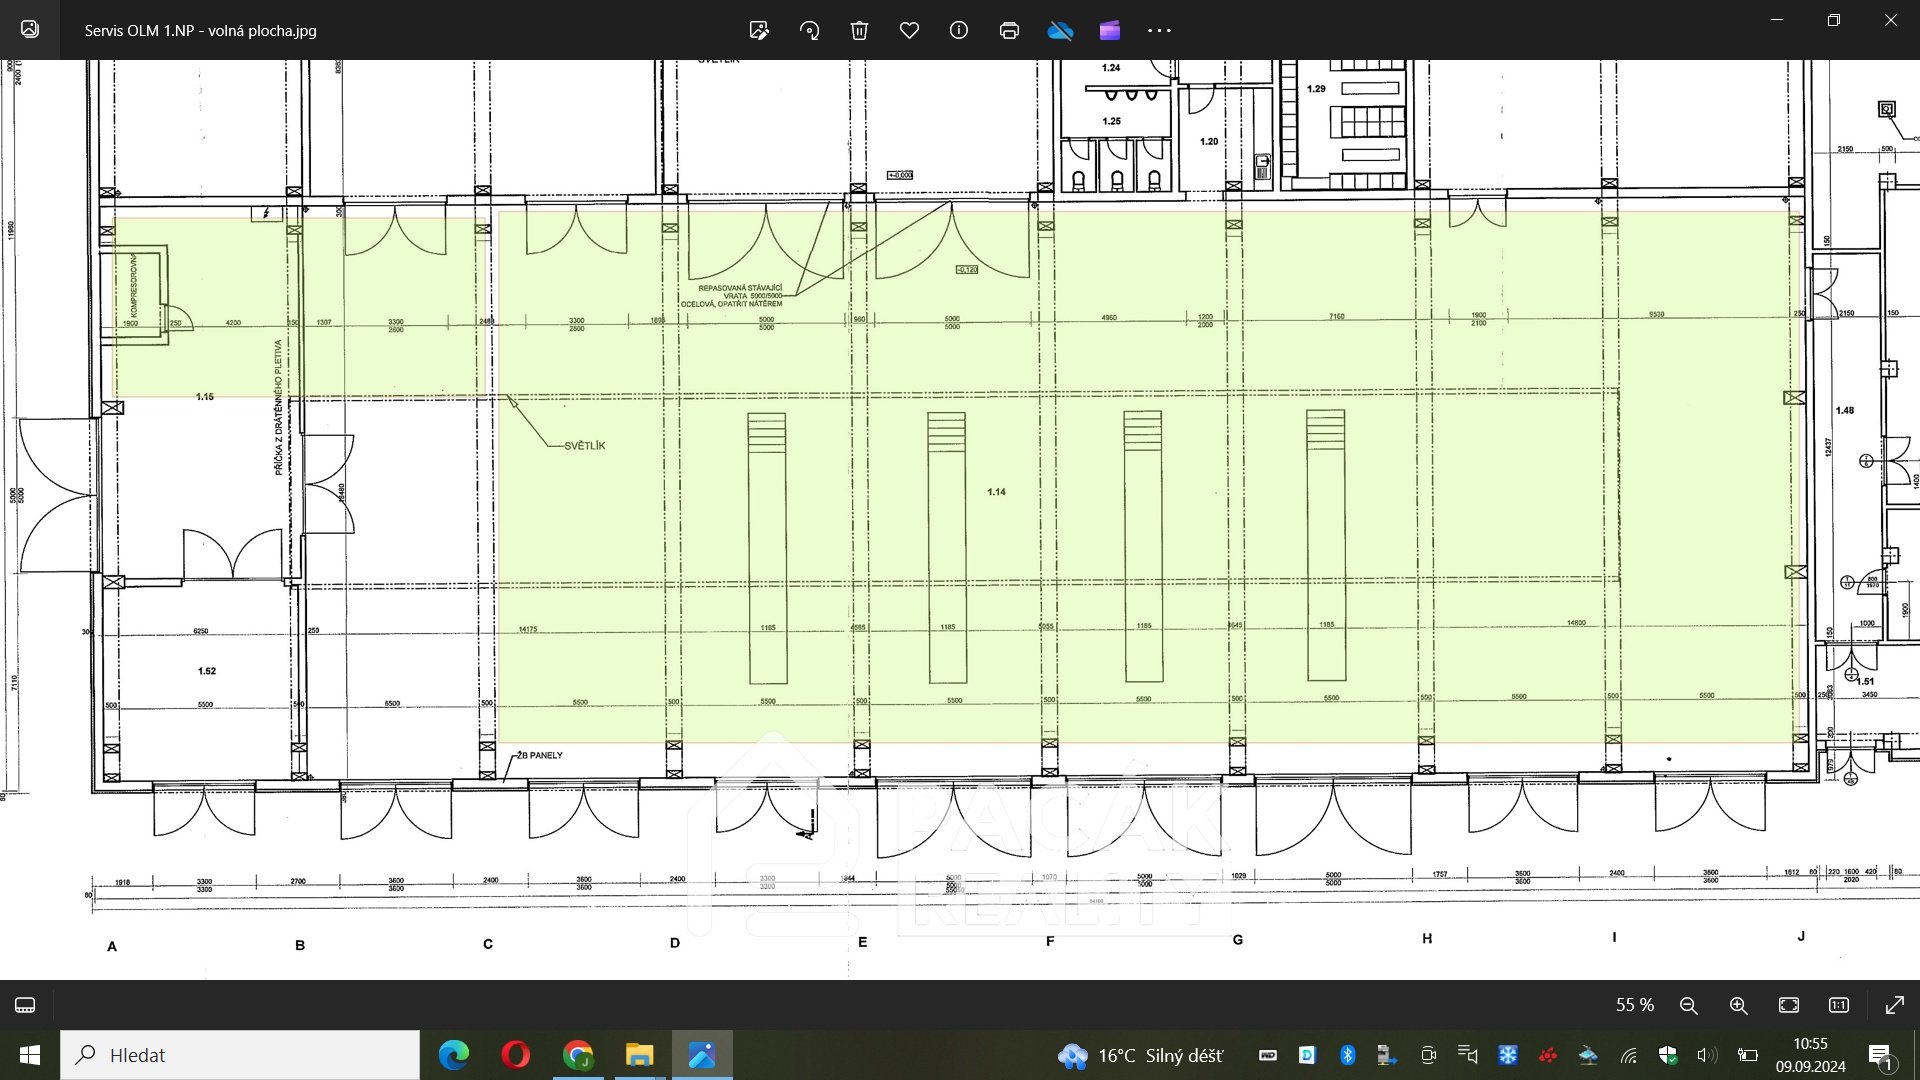
Task: Open File Explorer from the taskbar
Action: [x=640, y=1055]
